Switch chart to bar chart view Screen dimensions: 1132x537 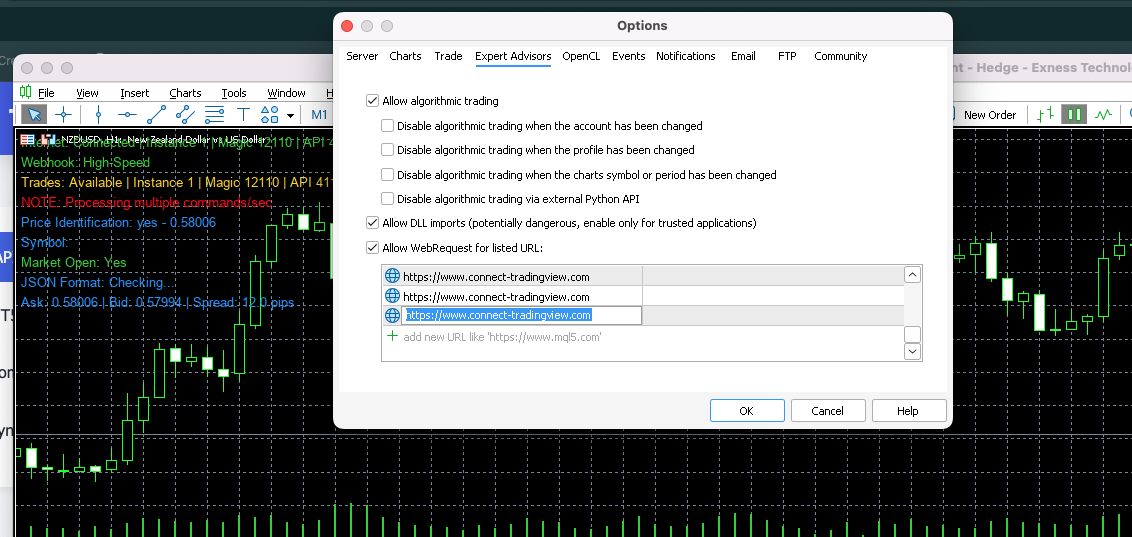click(1045, 115)
